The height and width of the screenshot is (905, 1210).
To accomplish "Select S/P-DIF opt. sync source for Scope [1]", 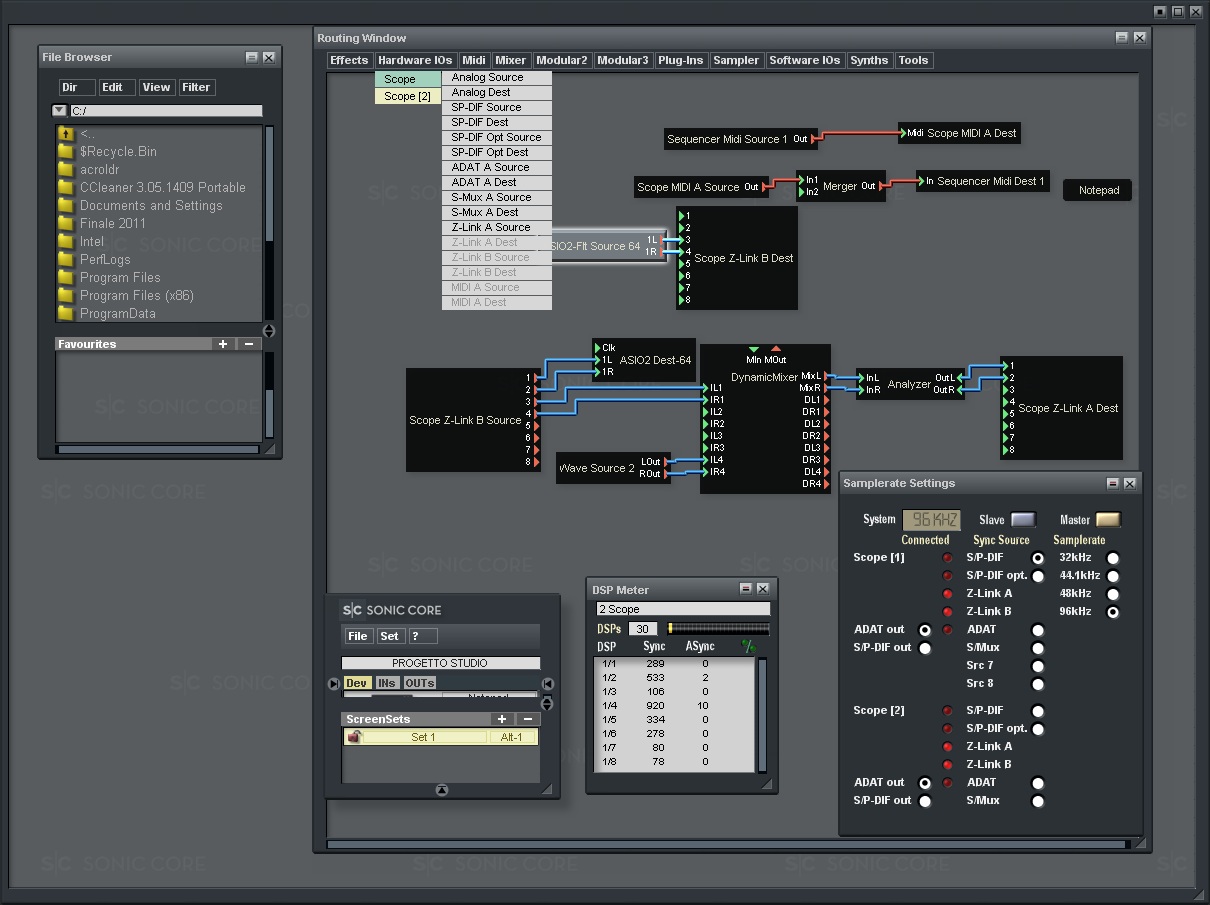I will [x=1038, y=576].
